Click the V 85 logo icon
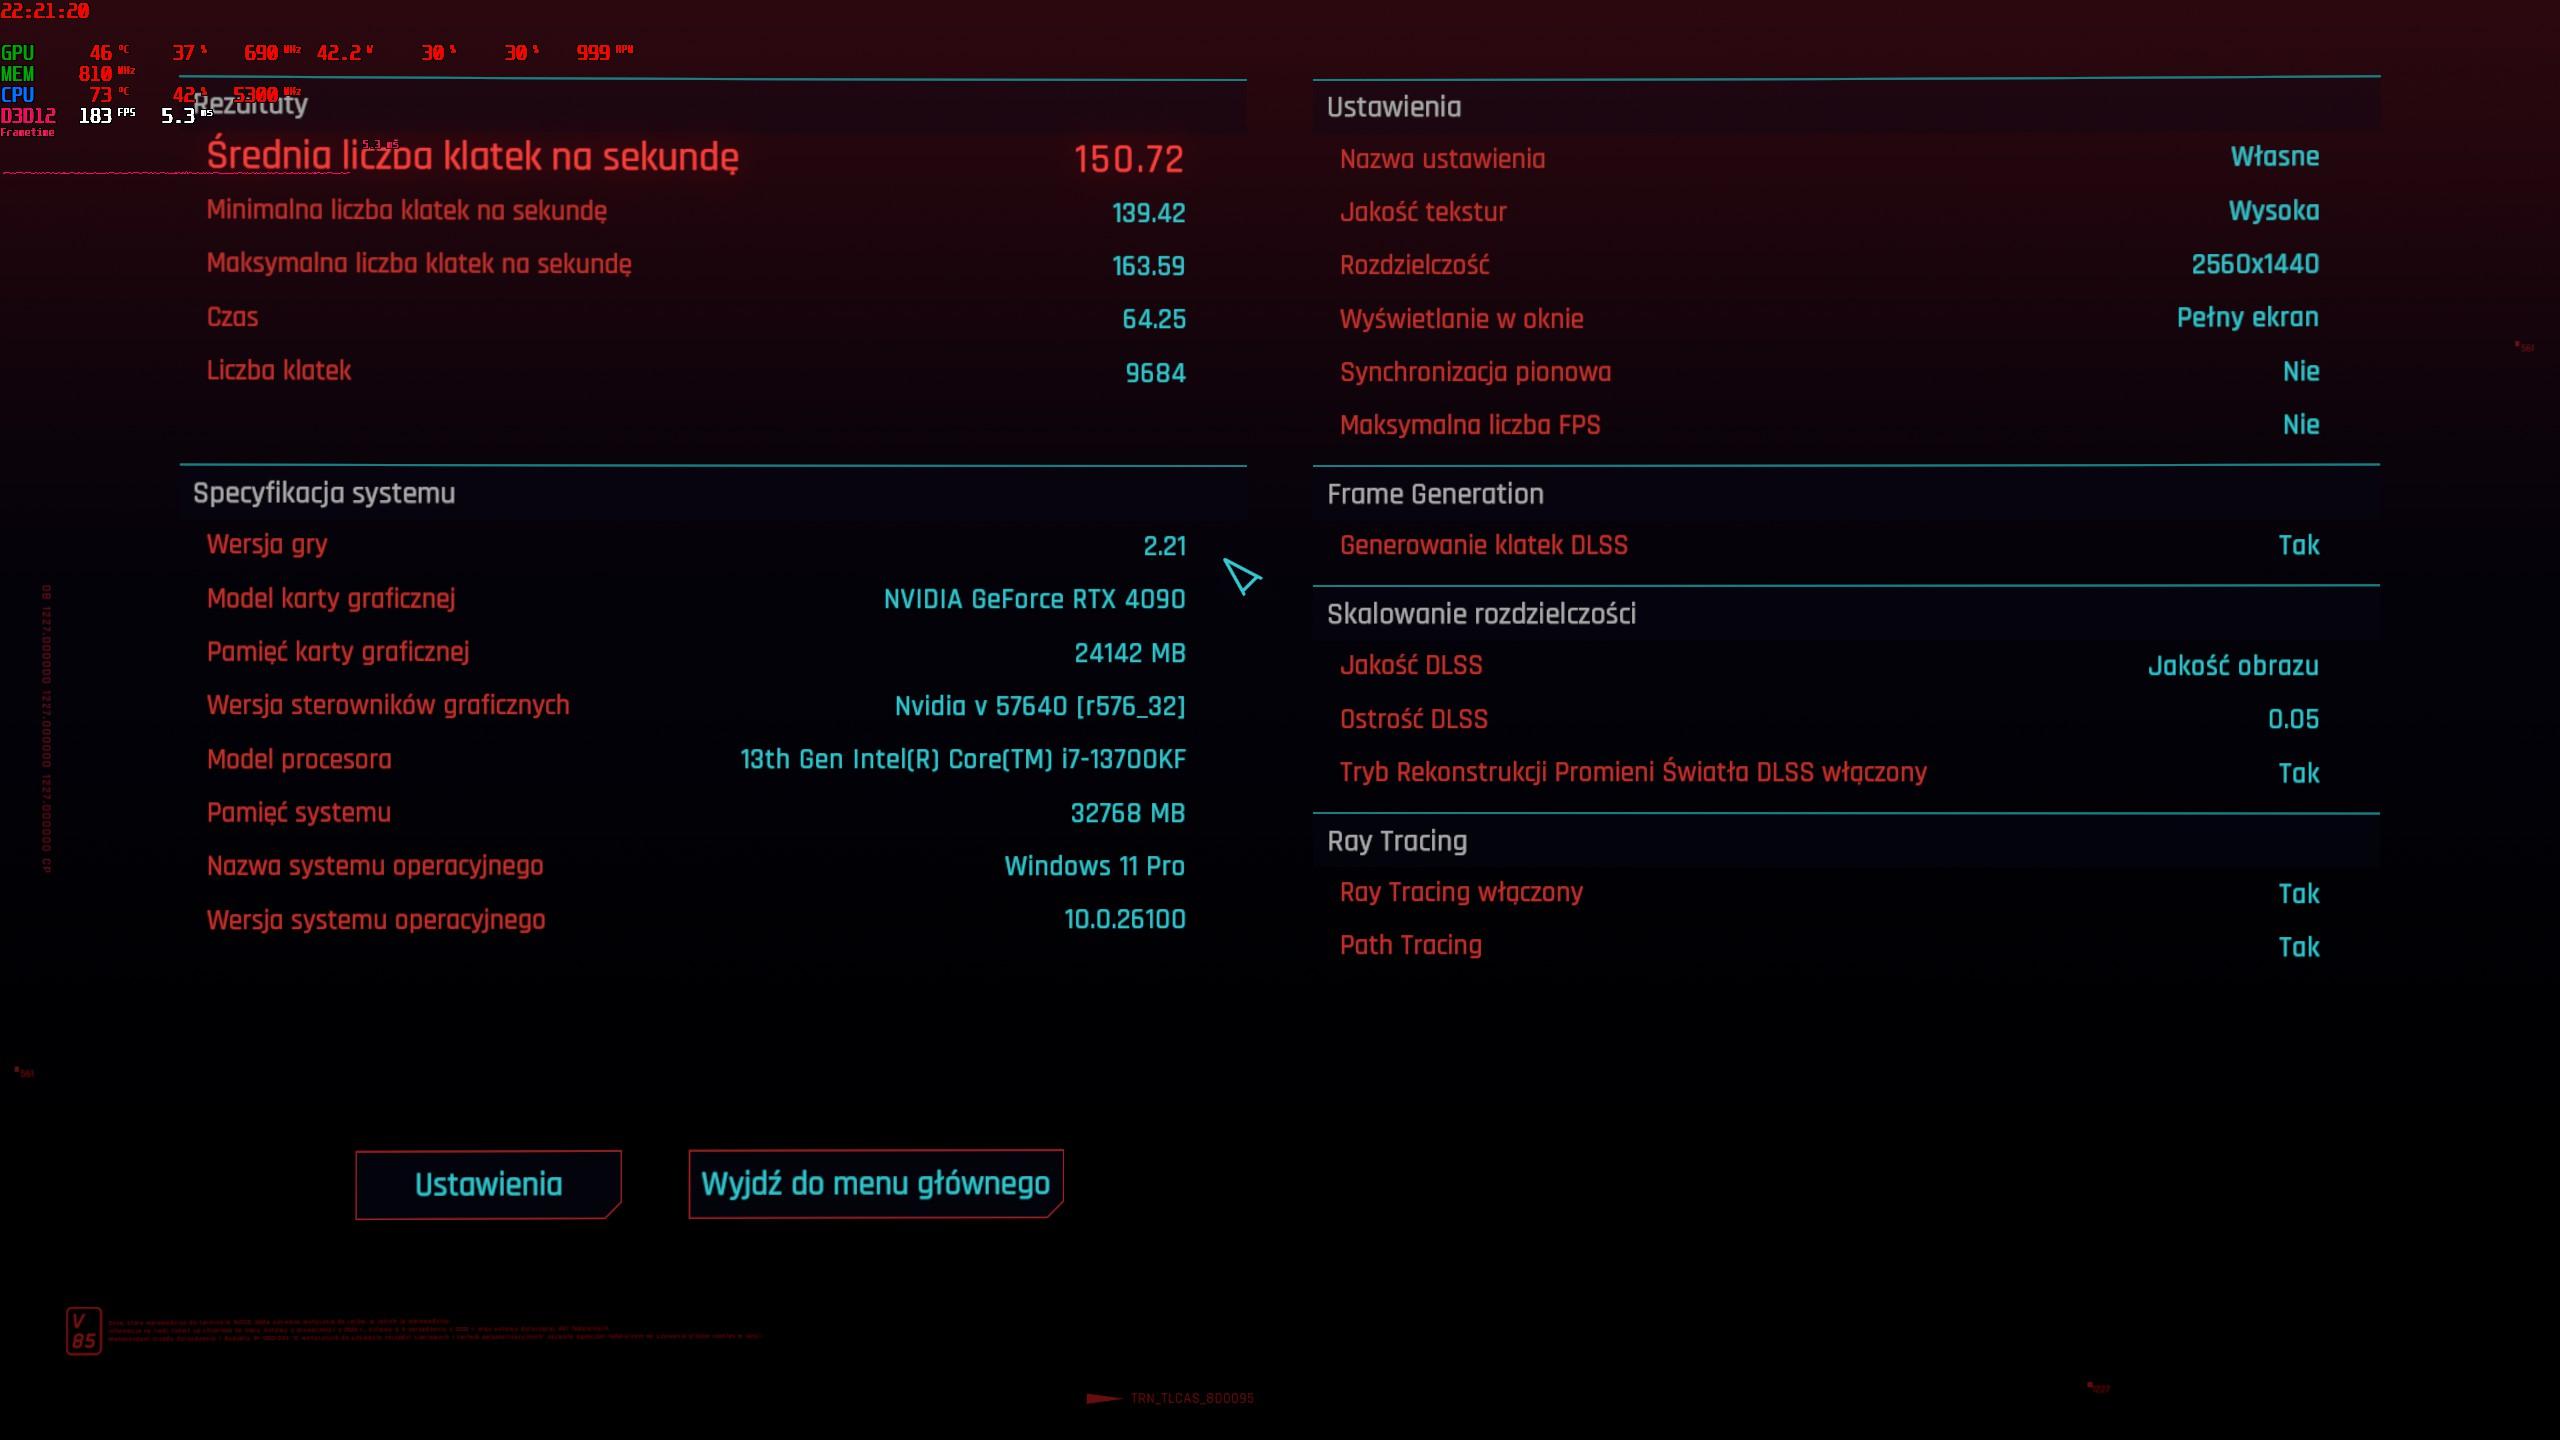The height and width of the screenshot is (1440, 2560). tap(83, 1331)
